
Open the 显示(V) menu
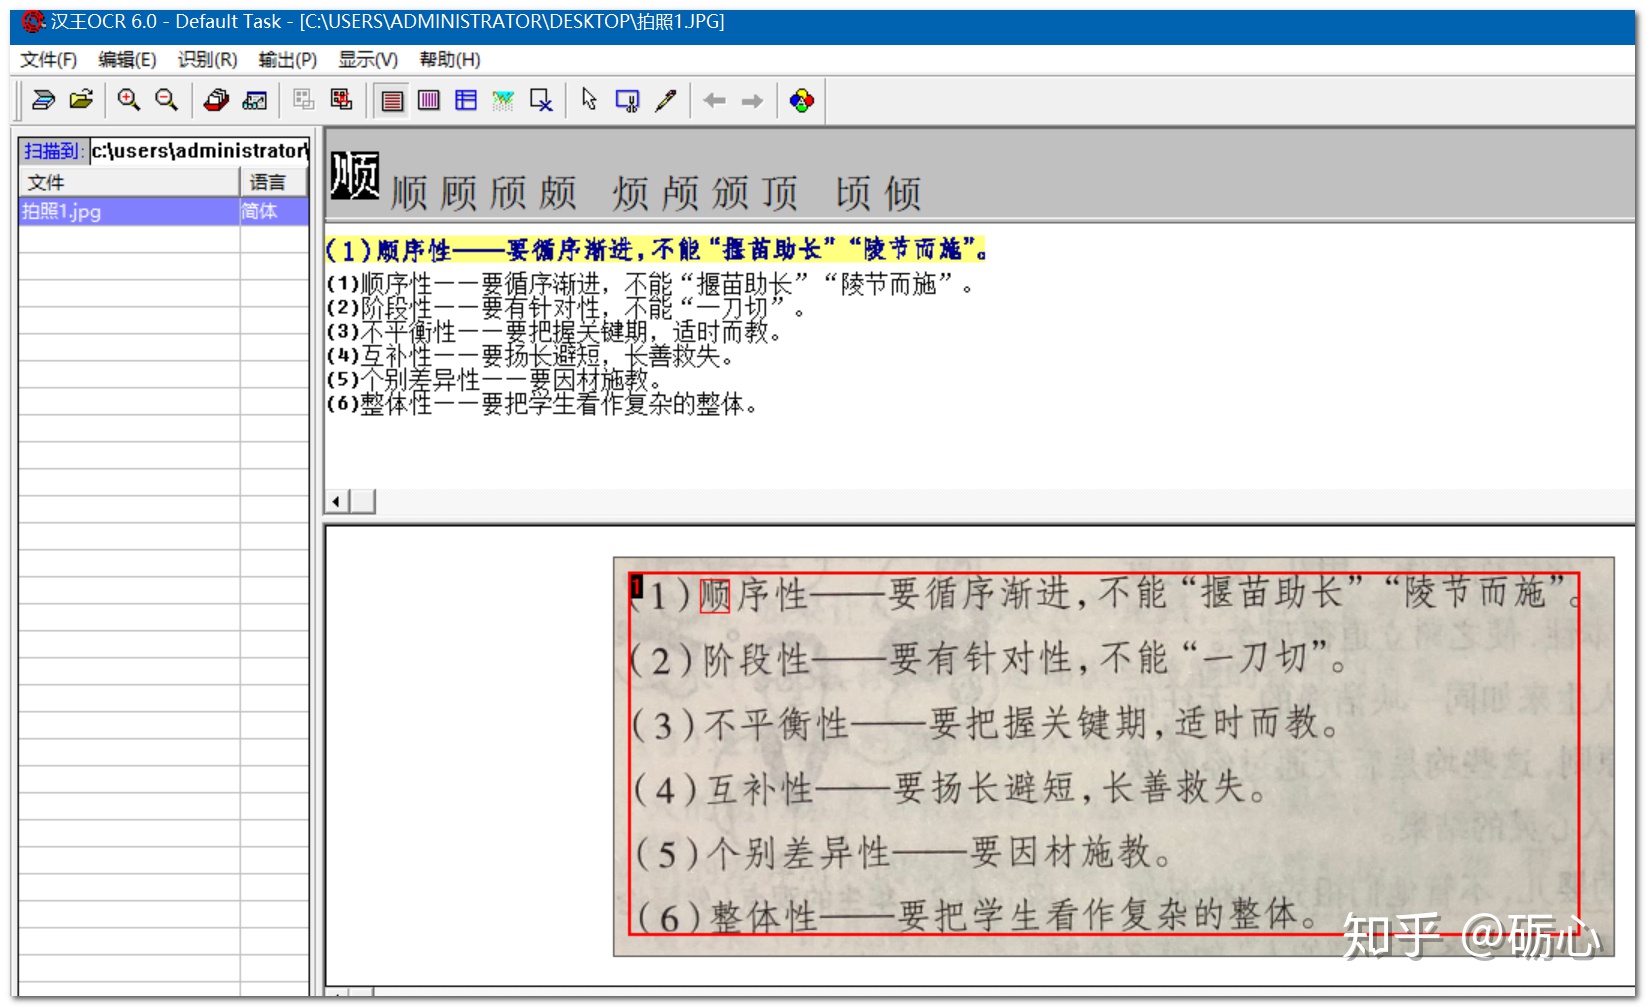pos(368,60)
